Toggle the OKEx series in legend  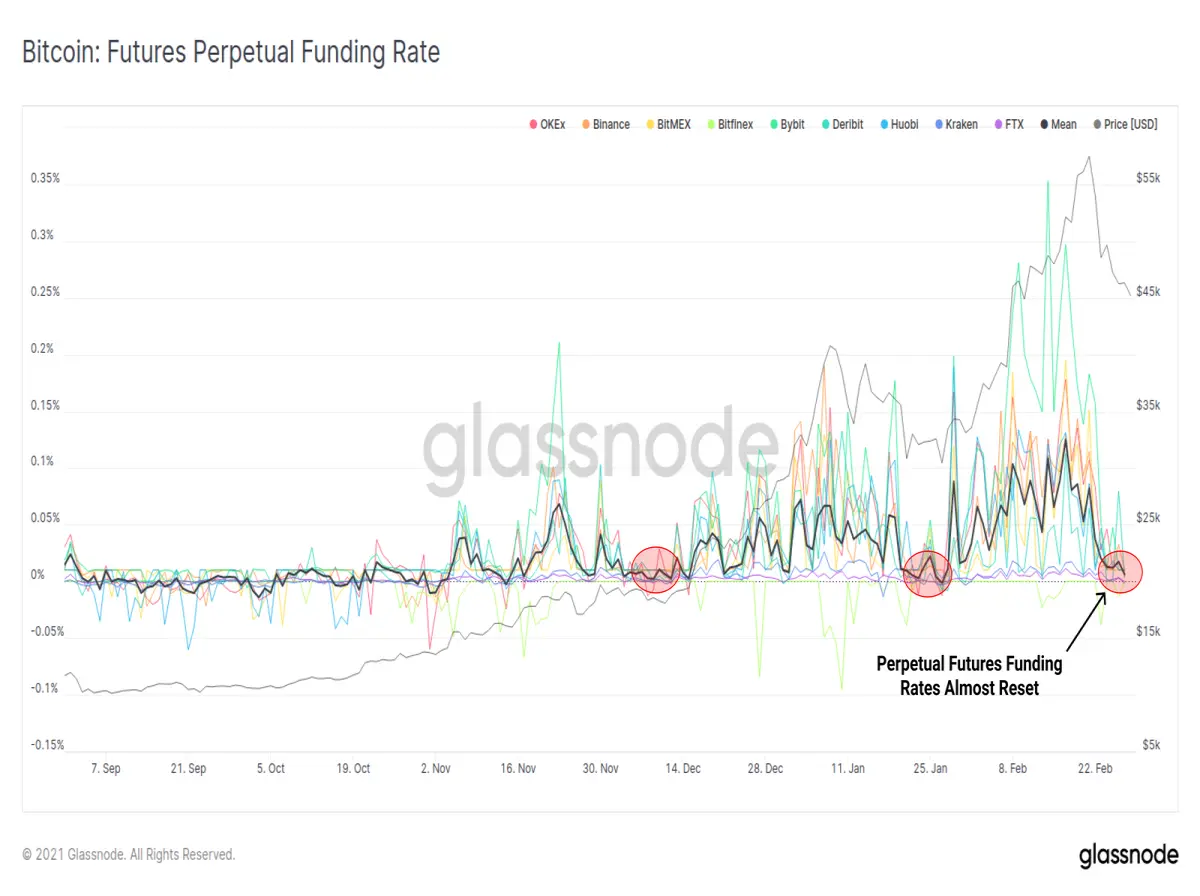pos(547,125)
